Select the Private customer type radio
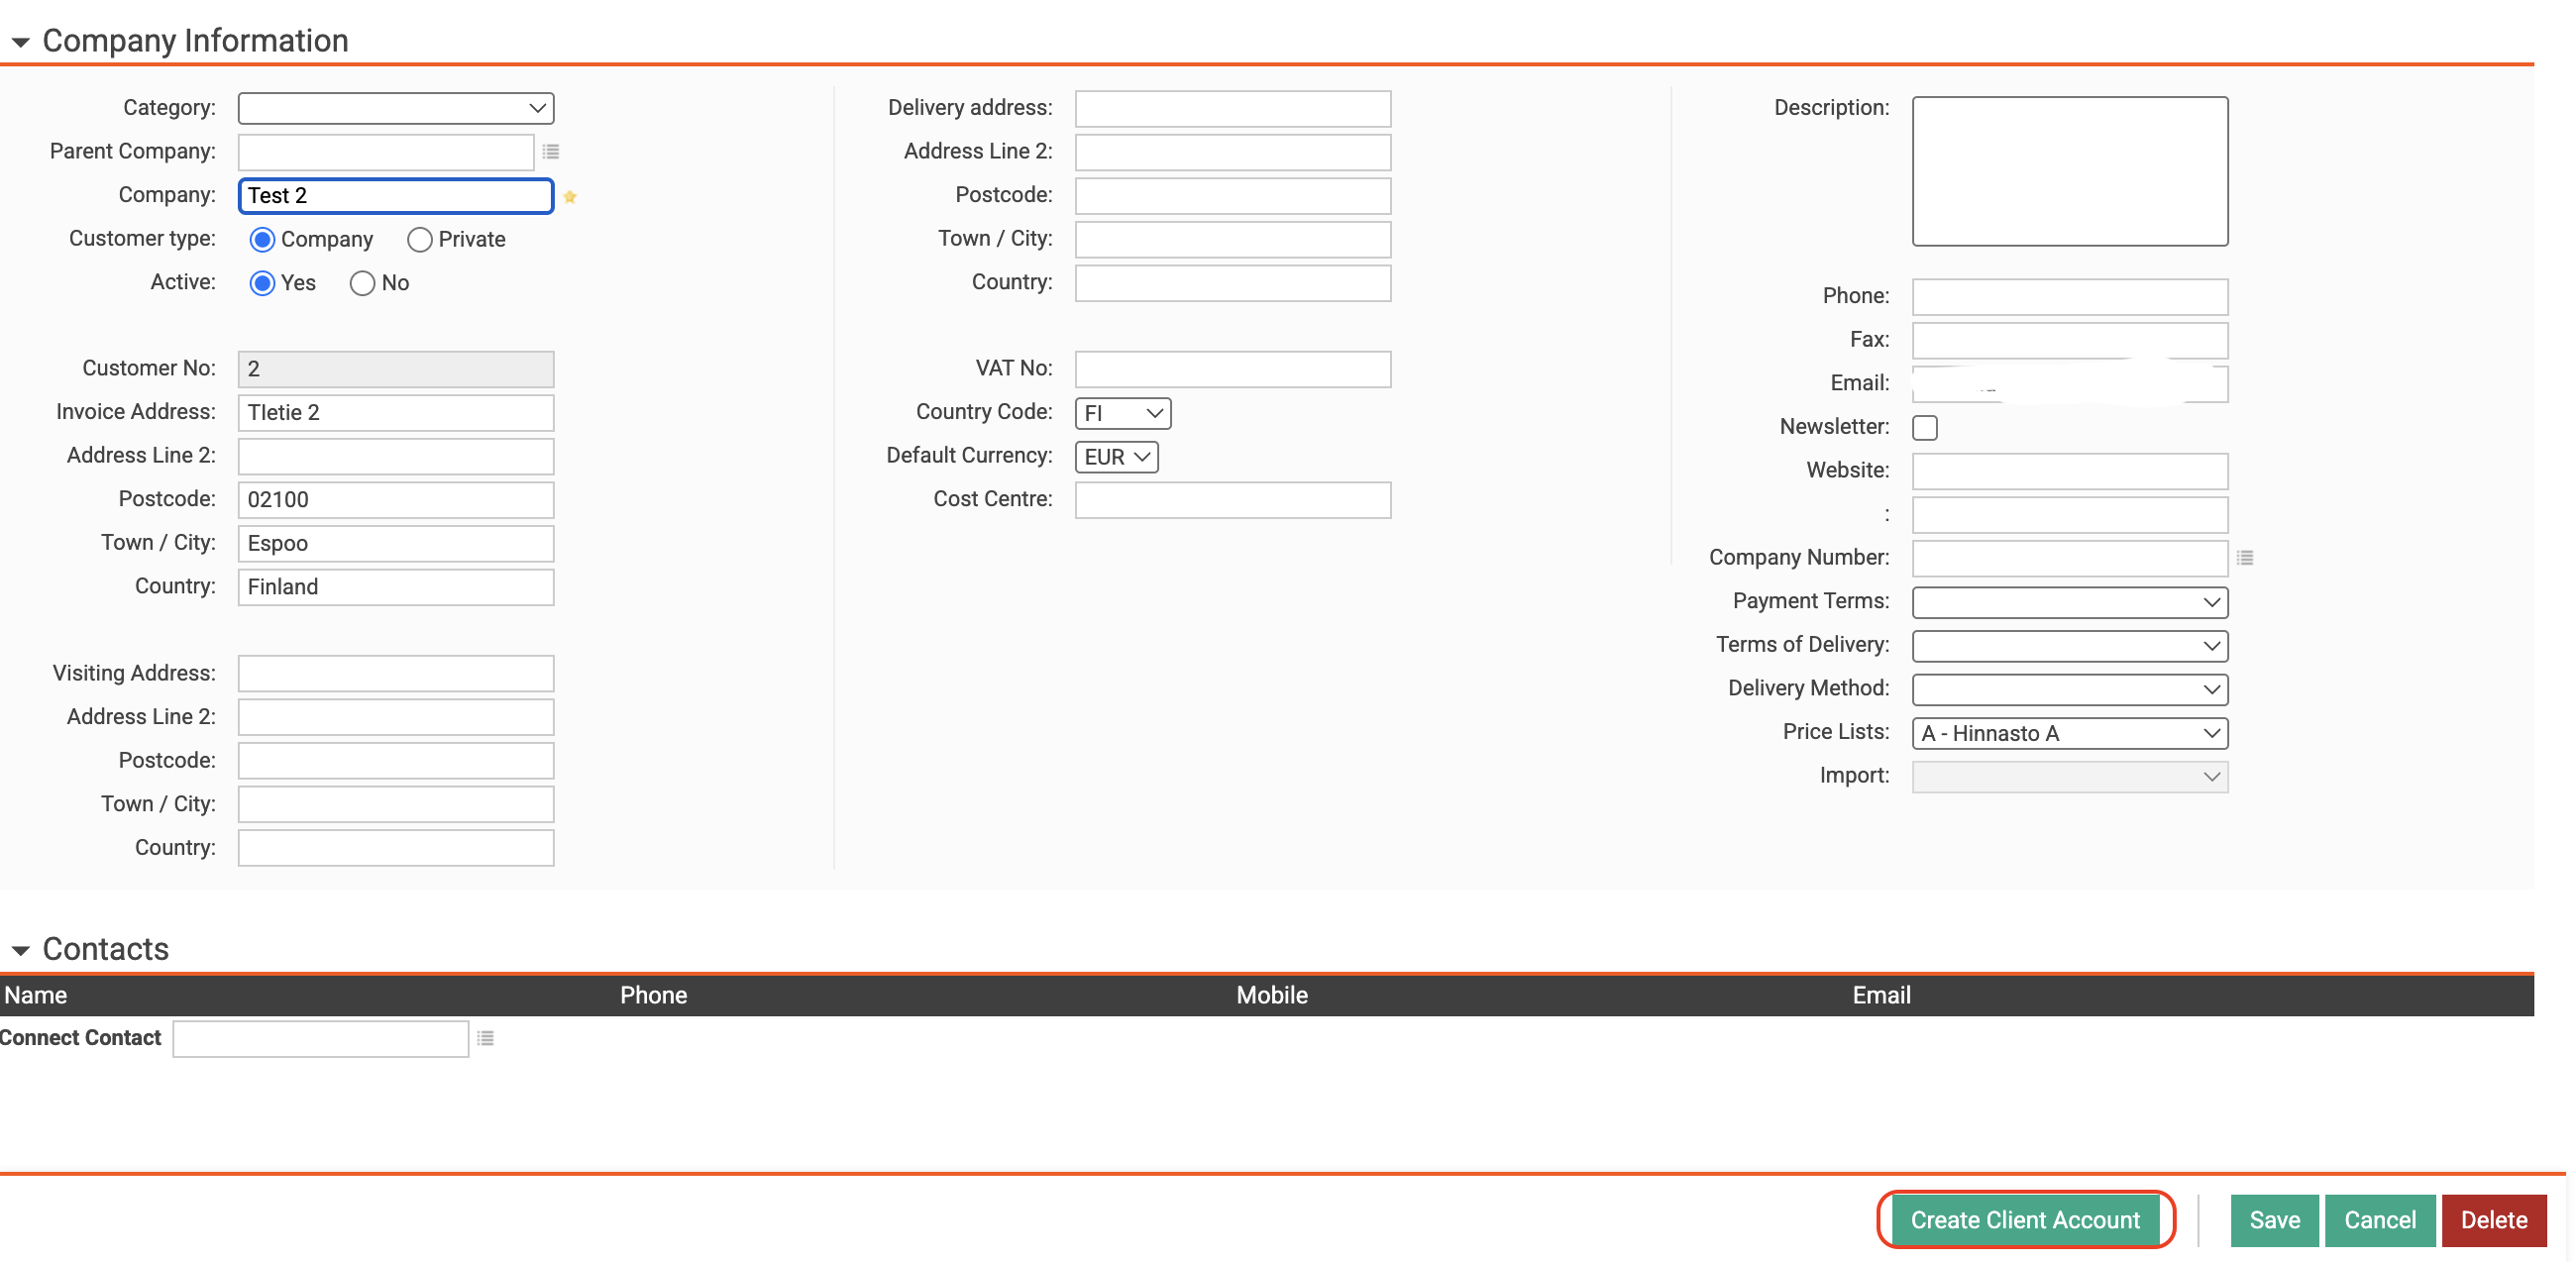Image resolution: width=2576 pixels, height=1262 pixels. pos(419,239)
